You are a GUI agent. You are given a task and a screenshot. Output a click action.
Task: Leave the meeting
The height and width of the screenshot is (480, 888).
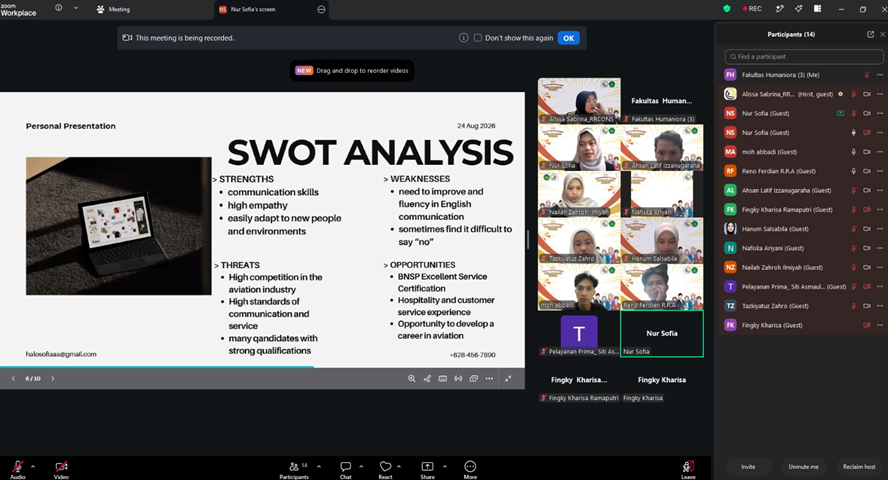point(688,469)
